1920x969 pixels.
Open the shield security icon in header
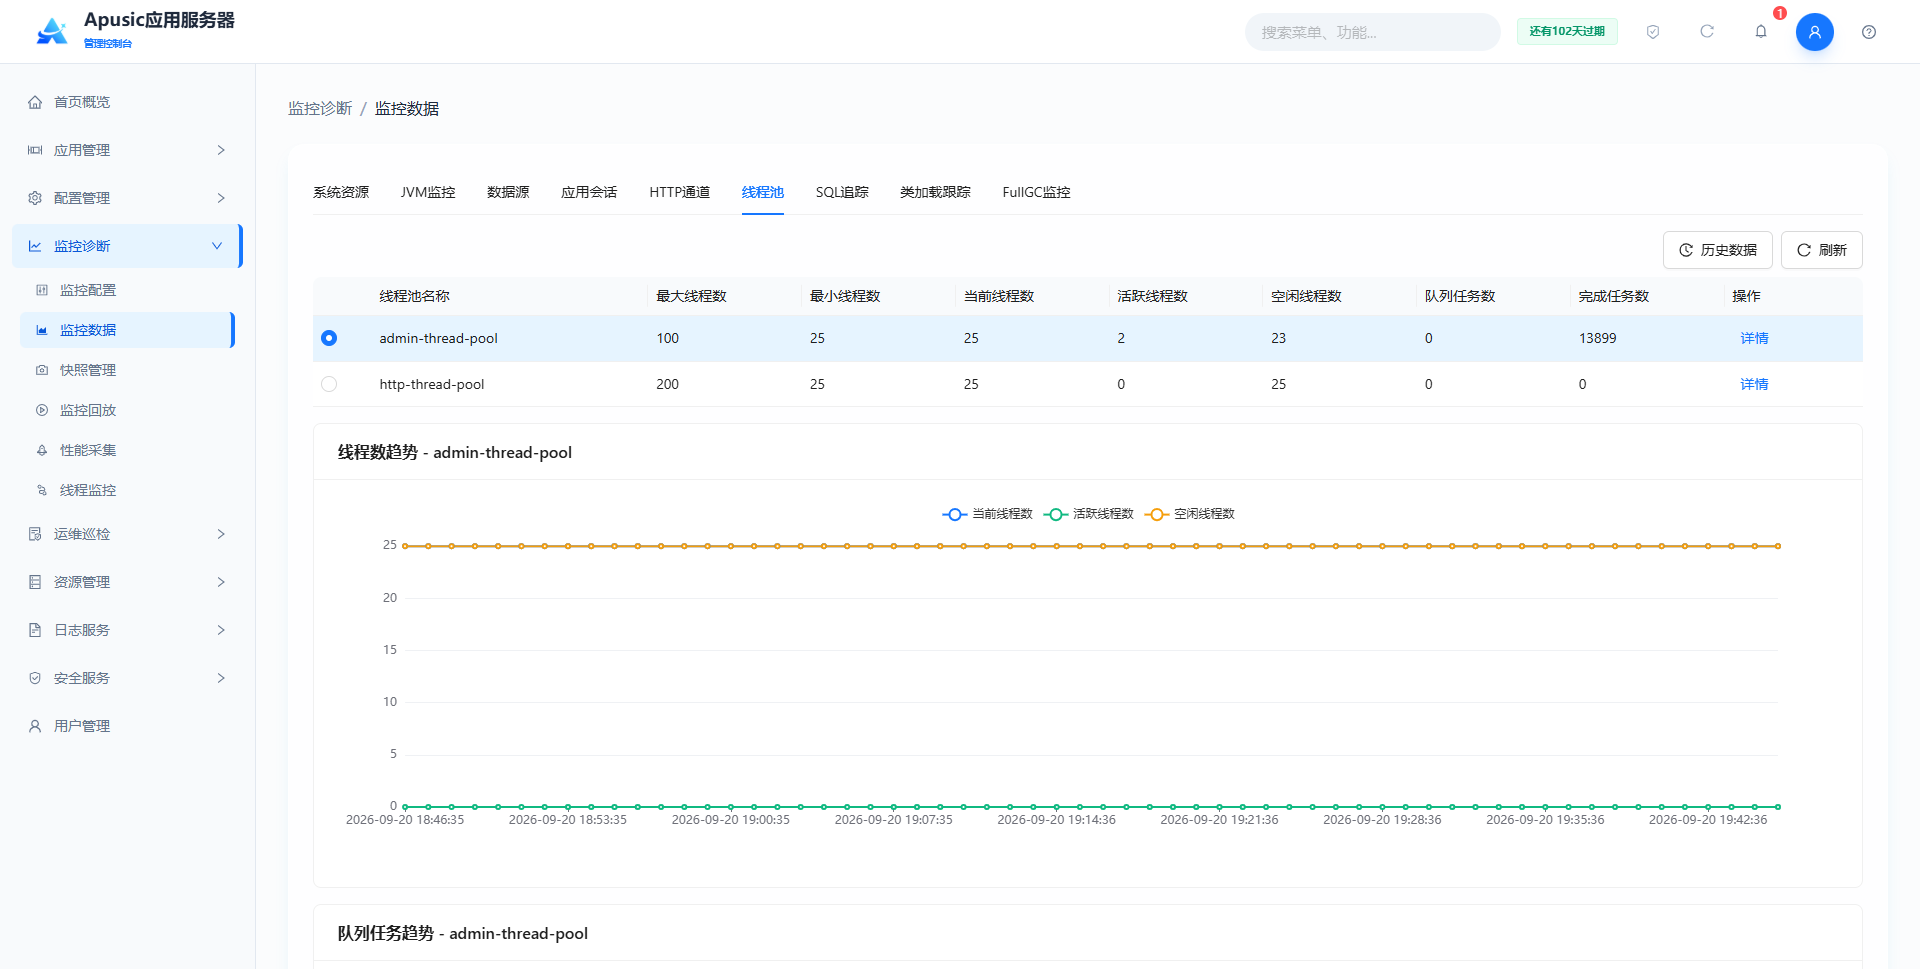point(1653,32)
